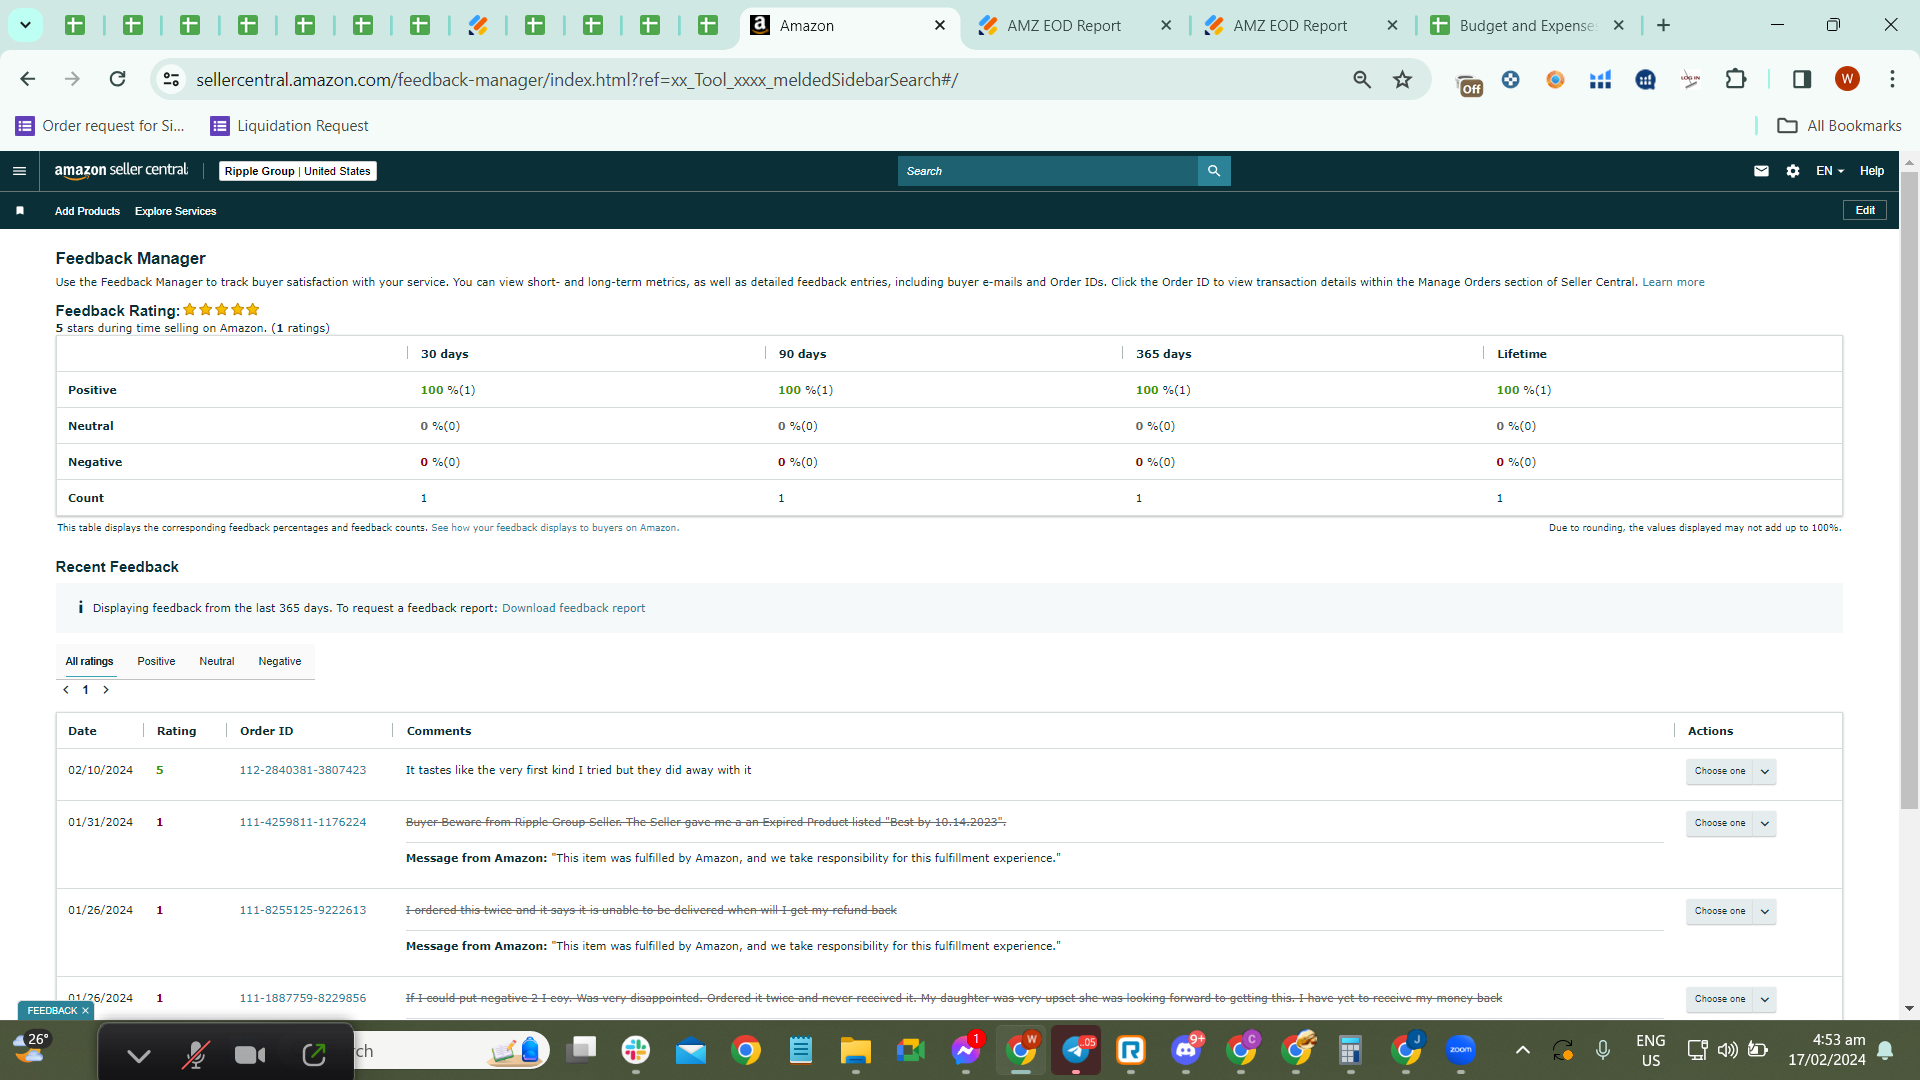The width and height of the screenshot is (1920, 1080).
Task: Go to next feedback page arrow
Action: click(106, 690)
